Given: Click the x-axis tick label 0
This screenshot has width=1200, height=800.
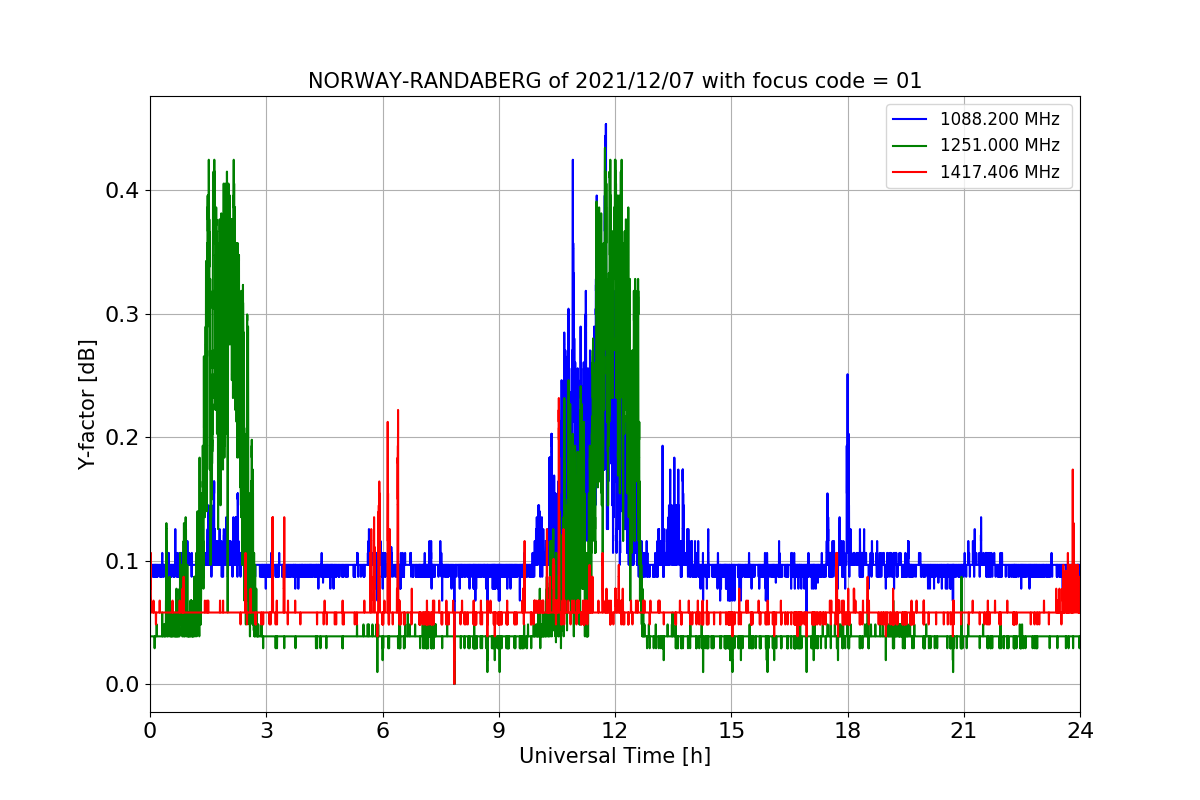Looking at the screenshot, I should click(150, 730).
